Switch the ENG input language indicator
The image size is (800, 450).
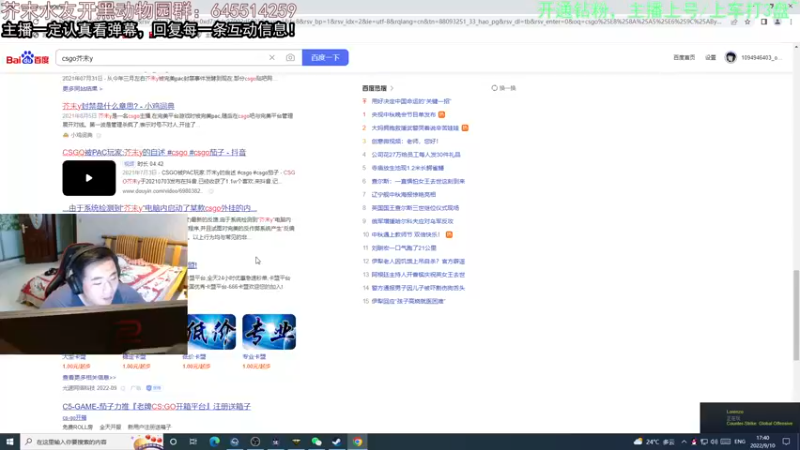pyautogui.click(x=740, y=442)
